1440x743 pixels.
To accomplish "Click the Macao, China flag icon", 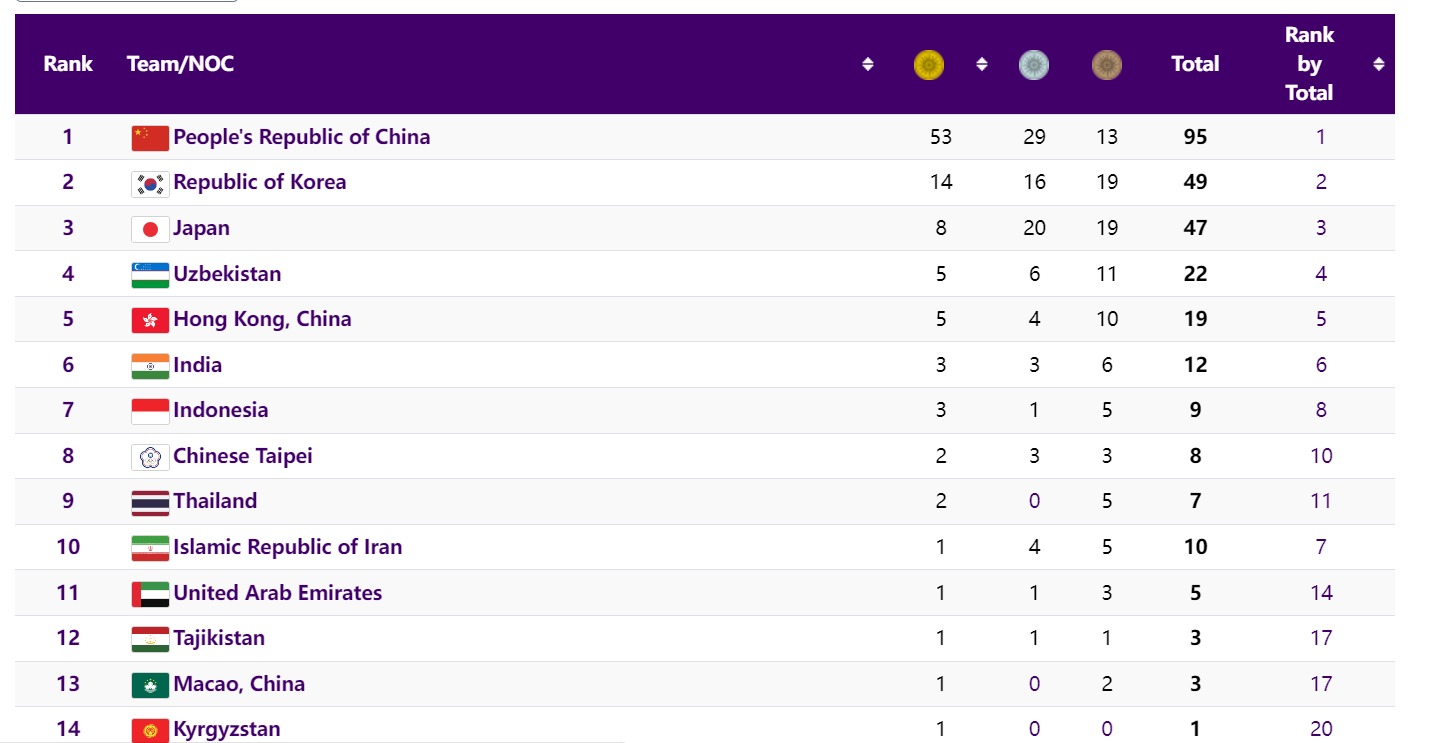I will pos(150,685).
